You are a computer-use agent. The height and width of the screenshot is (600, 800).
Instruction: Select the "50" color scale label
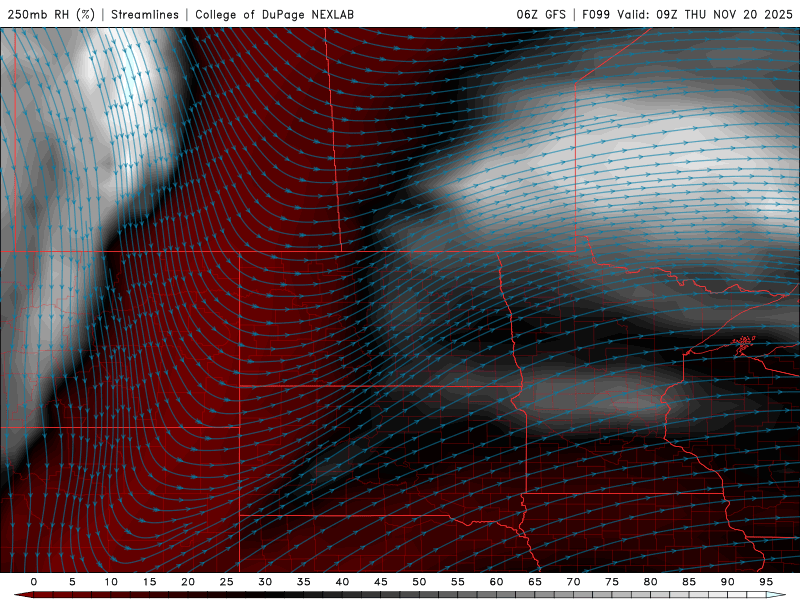coord(419,582)
